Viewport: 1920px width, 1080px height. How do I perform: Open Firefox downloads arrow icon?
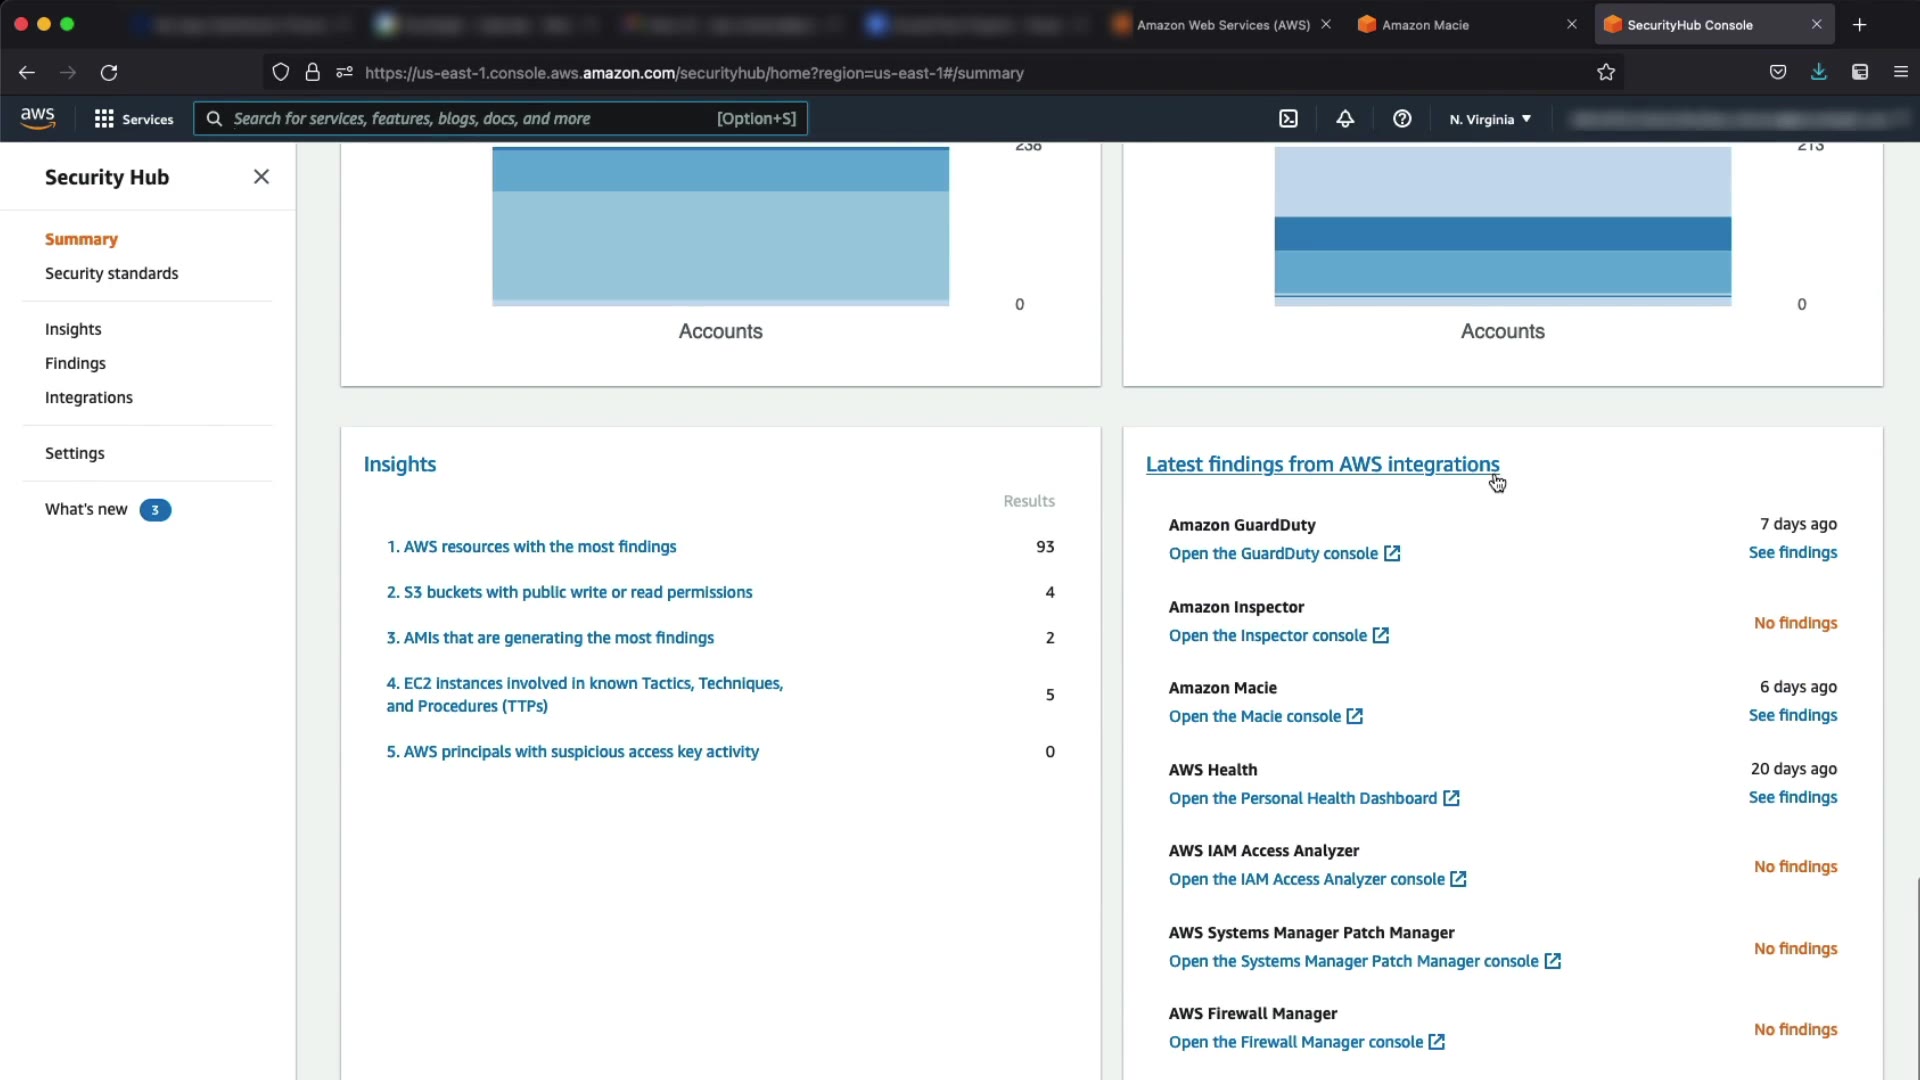coord(1818,72)
